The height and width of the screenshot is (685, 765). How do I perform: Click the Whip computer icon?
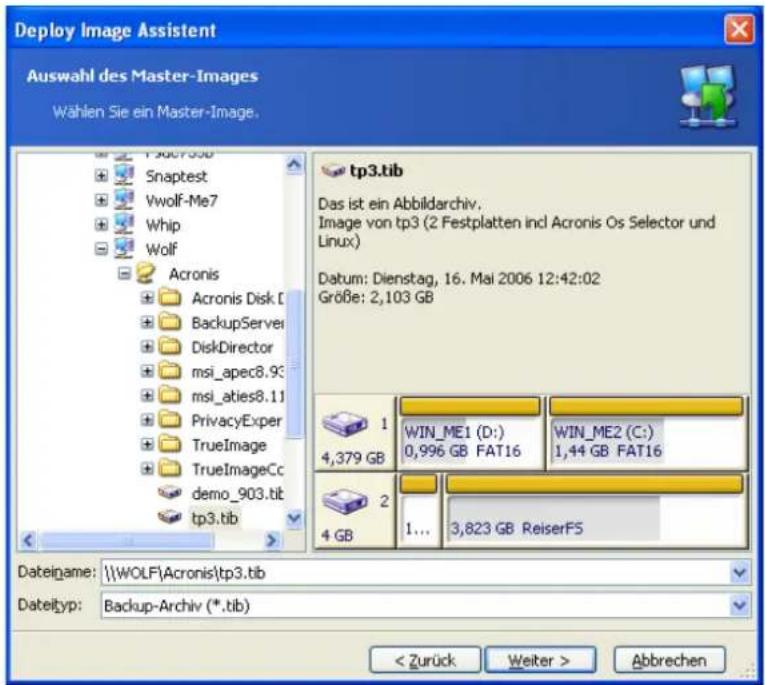point(124,224)
